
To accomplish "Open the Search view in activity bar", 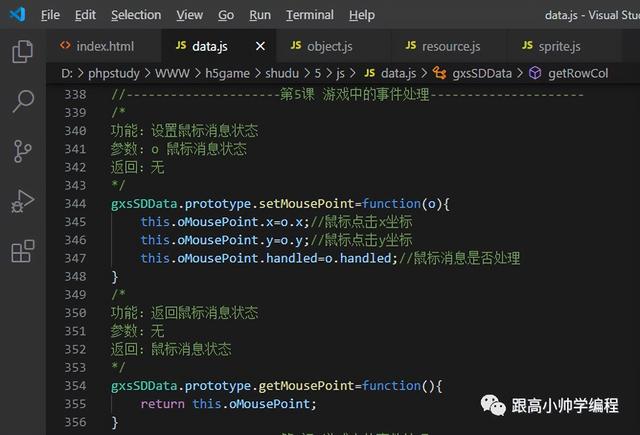I will [22, 101].
